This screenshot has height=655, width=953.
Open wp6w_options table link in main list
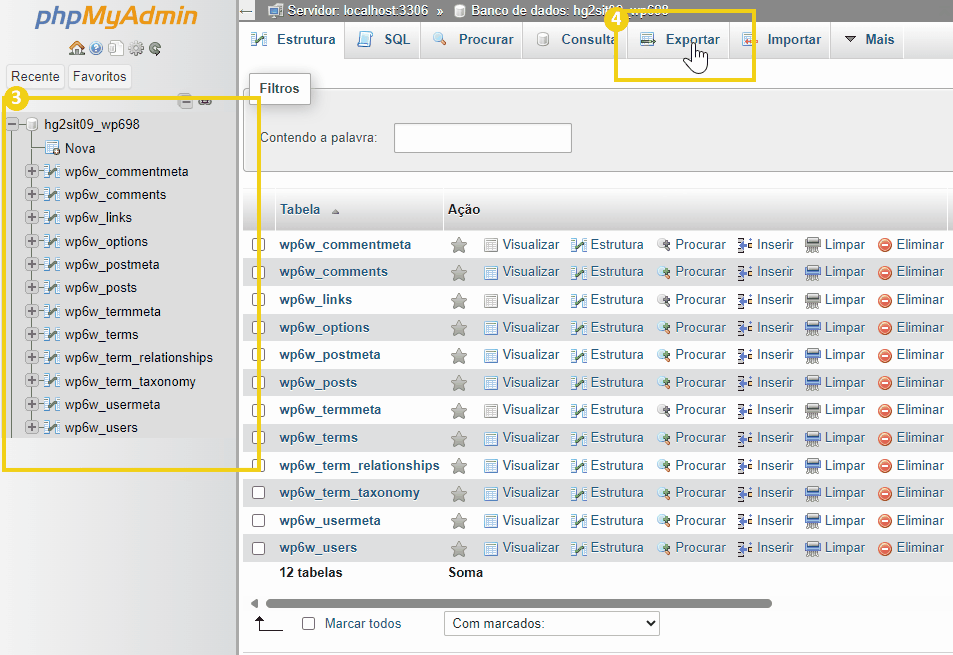tap(324, 328)
